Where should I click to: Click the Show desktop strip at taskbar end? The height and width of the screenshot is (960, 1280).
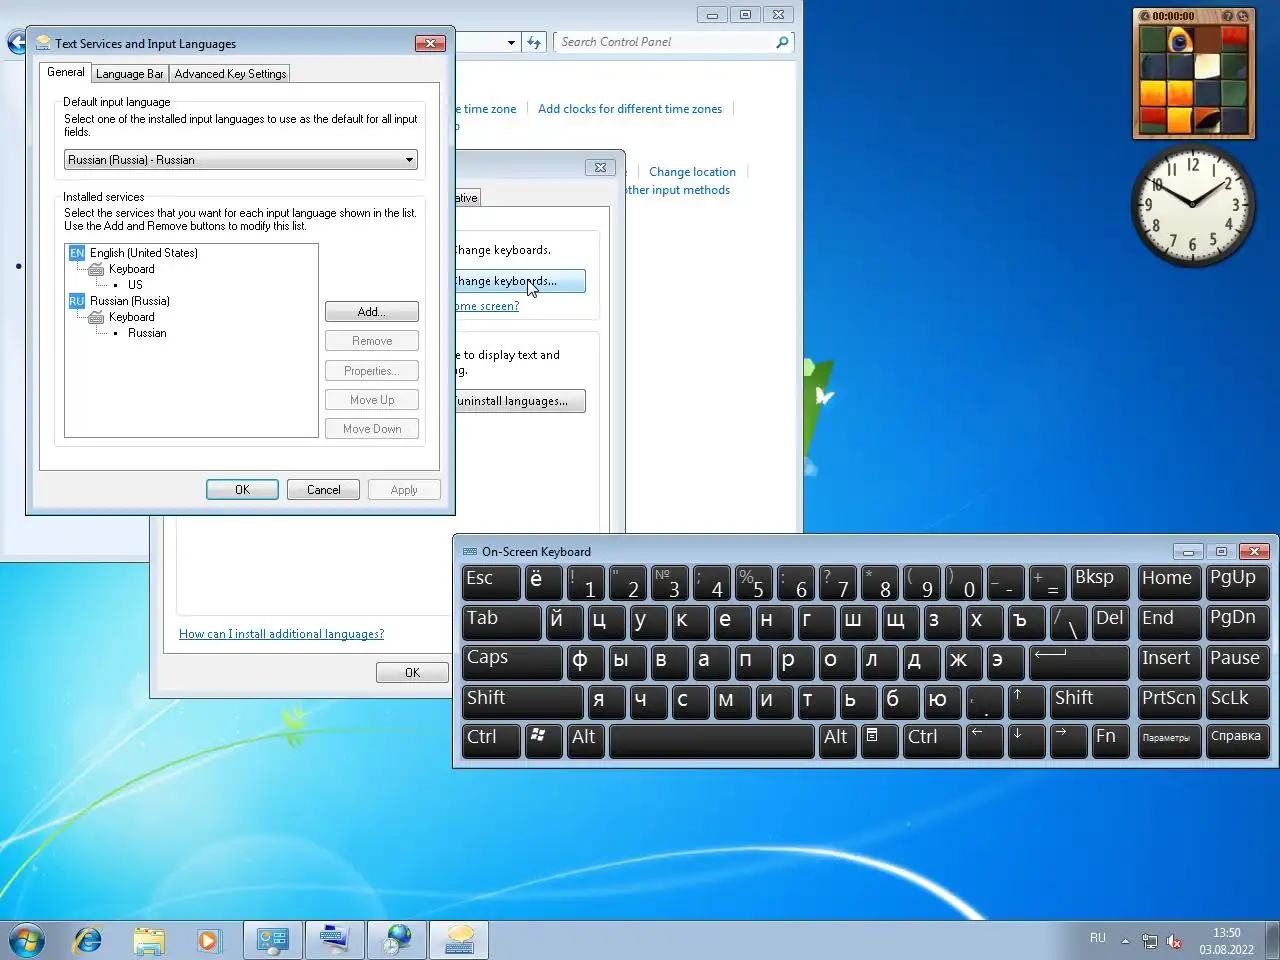(x=1273, y=941)
